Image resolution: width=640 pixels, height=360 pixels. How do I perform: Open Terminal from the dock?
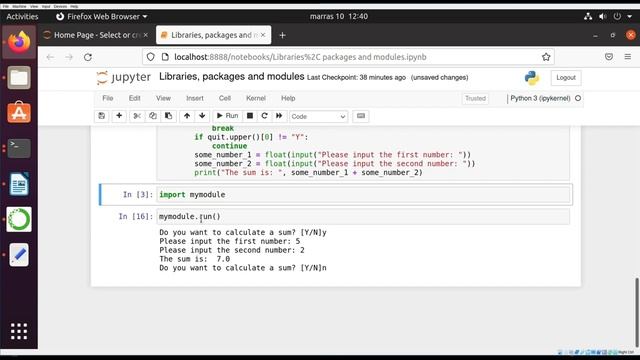pos(19,148)
